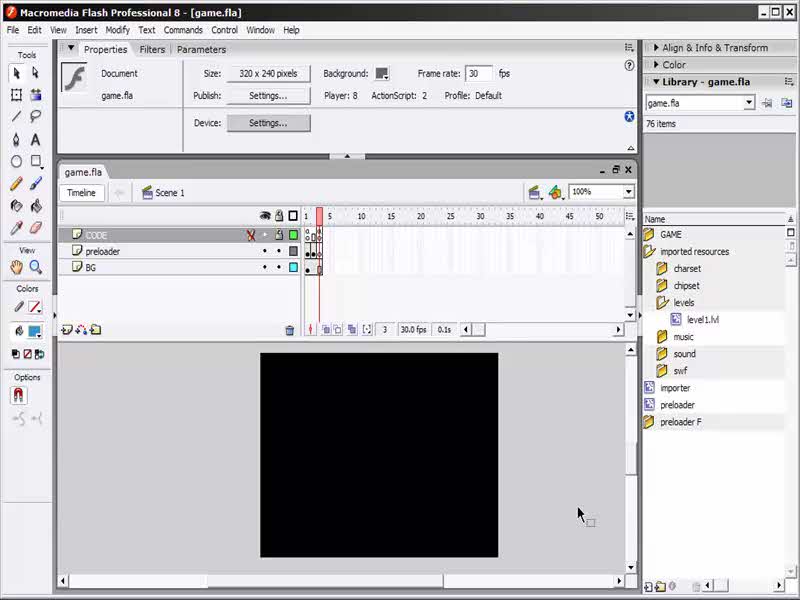Toggle outline square of CODE layer
The image size is (800, 600).
(293, 235)
